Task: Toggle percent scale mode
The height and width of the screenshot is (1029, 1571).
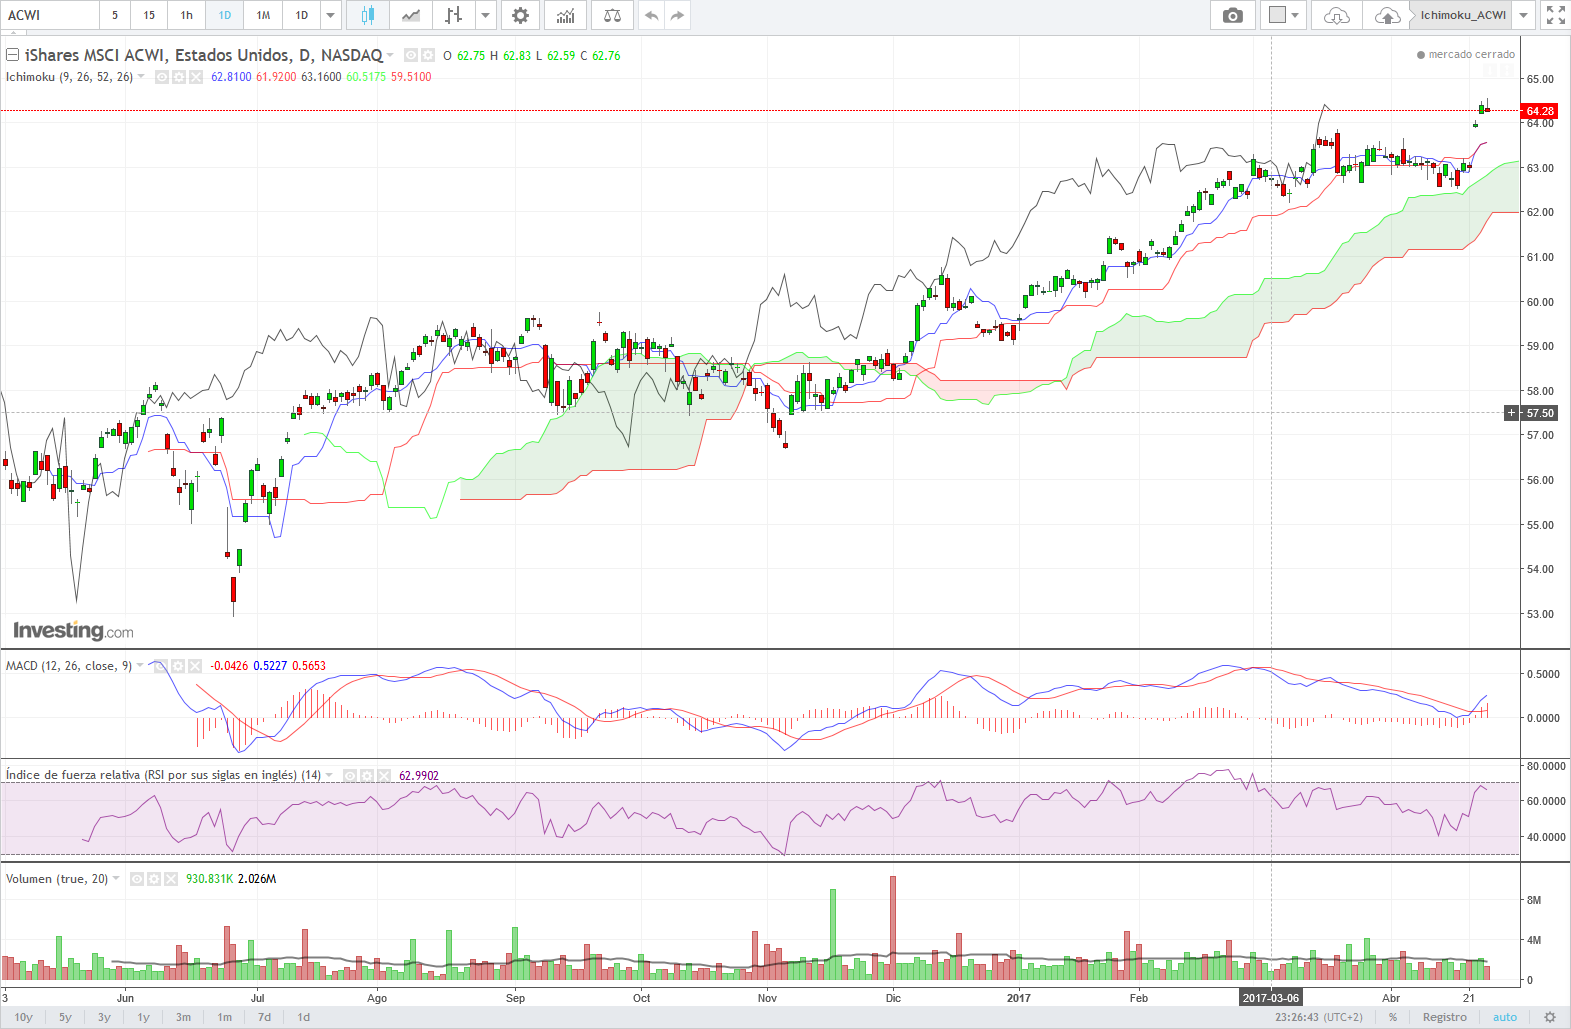Action: point(1393,1017)
